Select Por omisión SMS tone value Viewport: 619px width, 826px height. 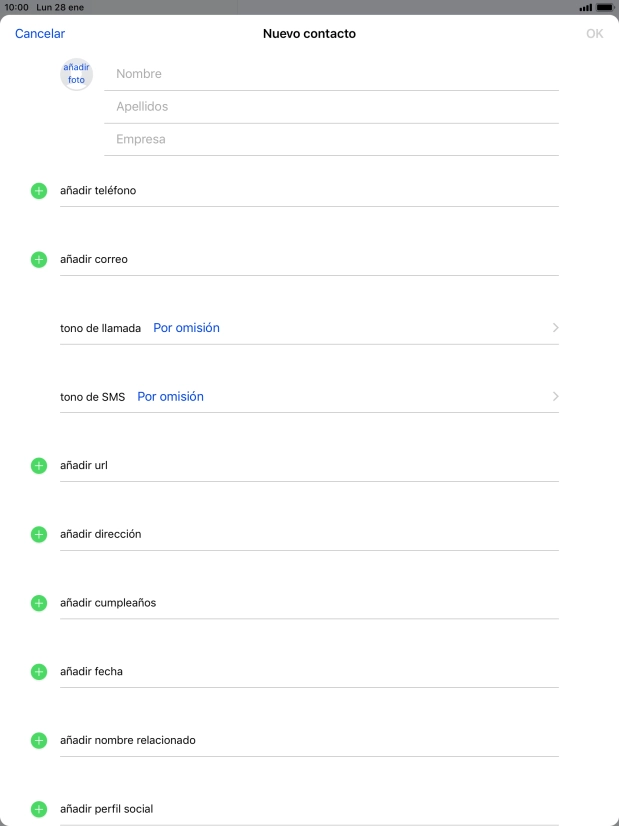pyautogui.click(x=170, y=397)
